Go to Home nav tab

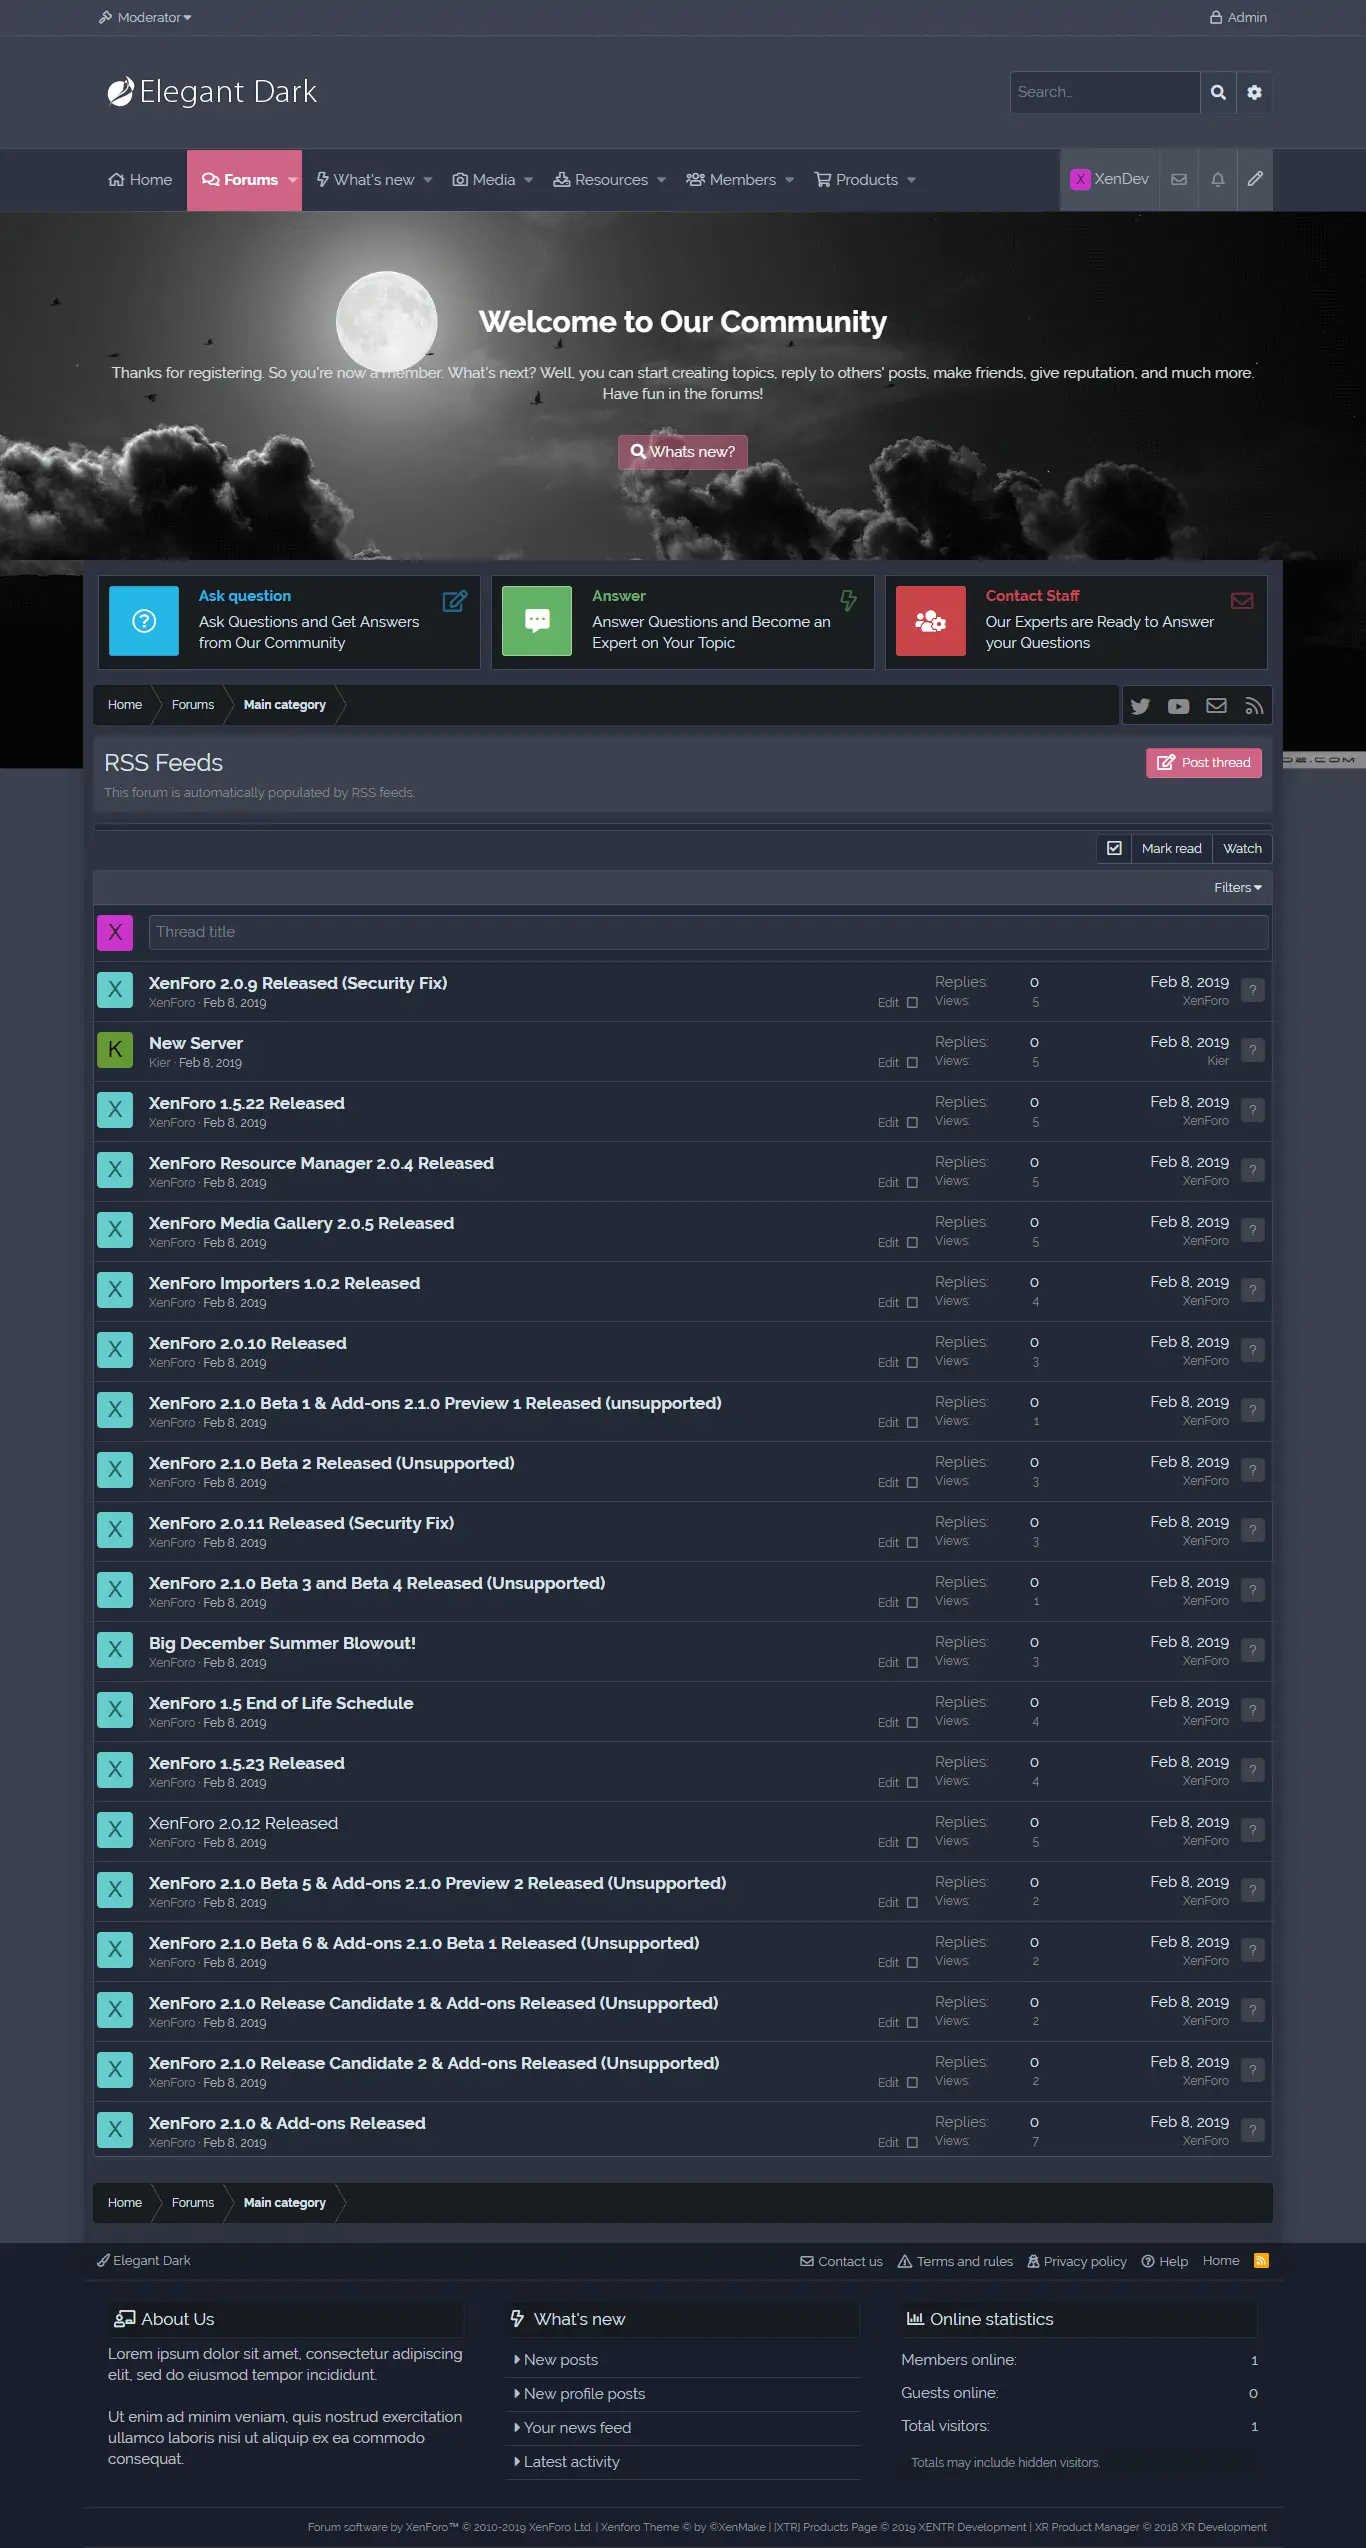tap(140, 180)
